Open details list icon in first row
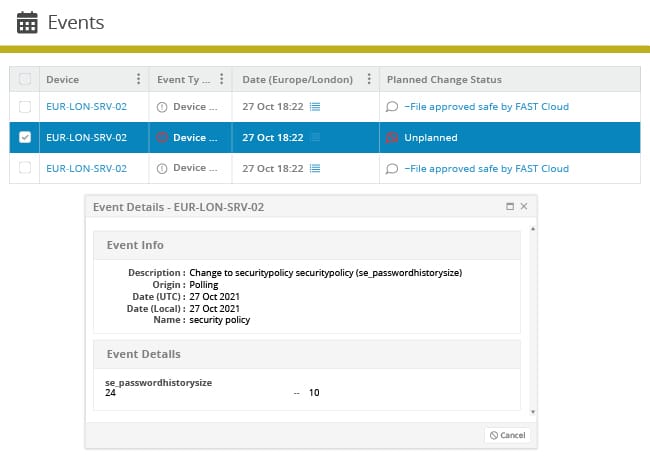This screenshot has height=457, width=650. pyautogui.click(x=315, y=107)
